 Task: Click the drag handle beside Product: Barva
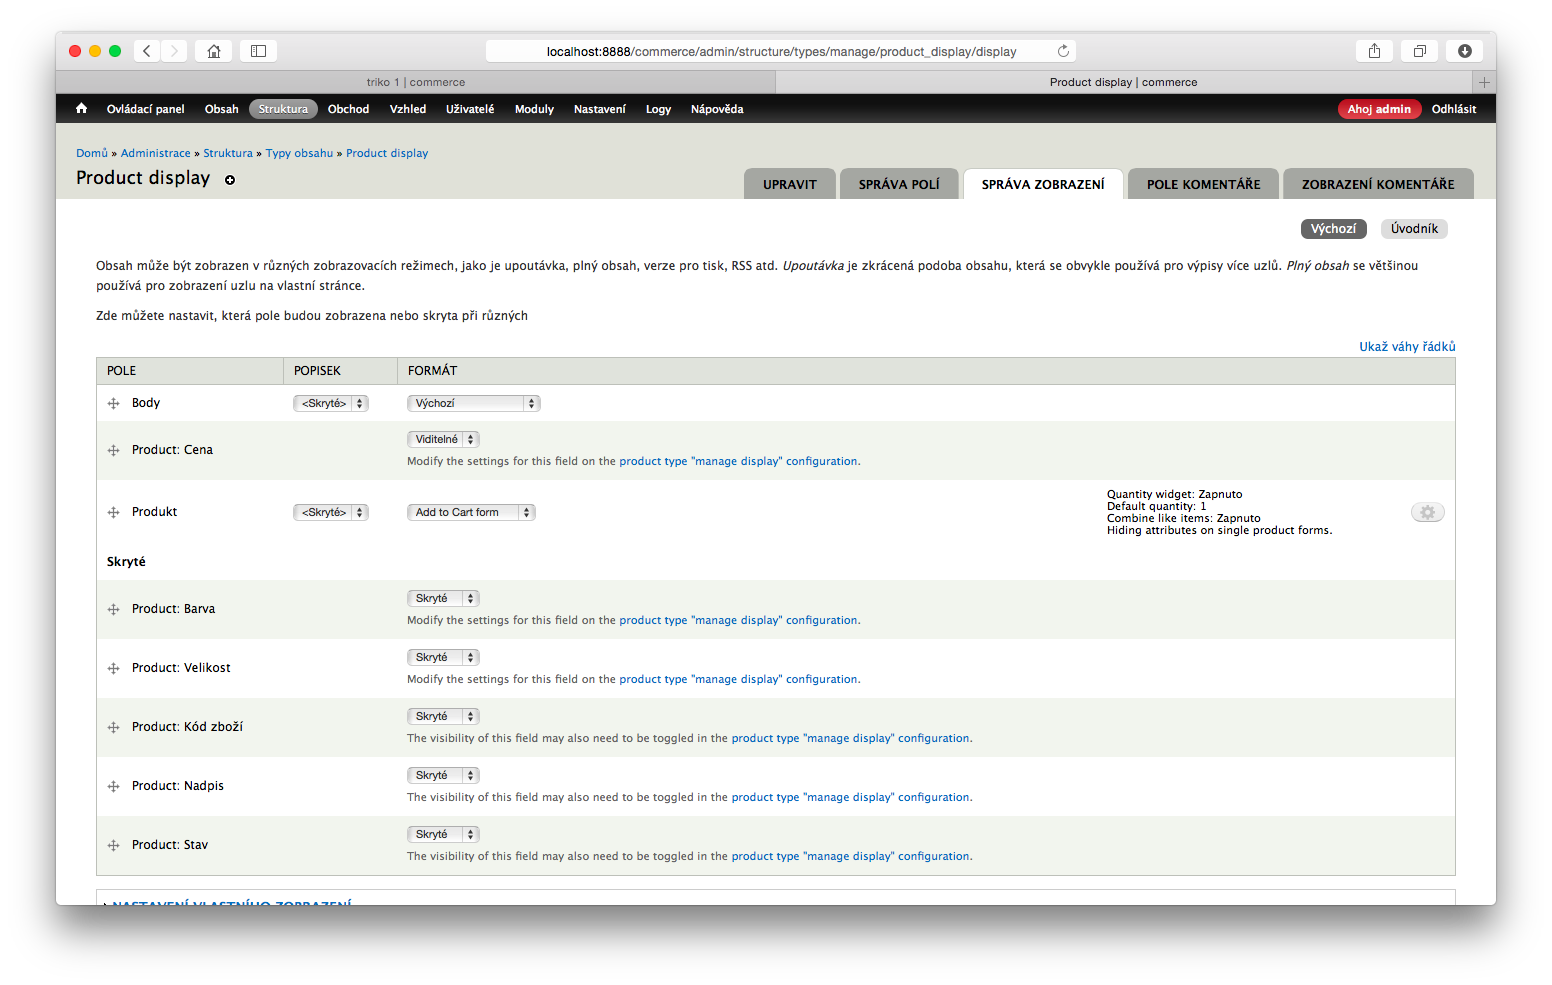(x=113, y=610)
